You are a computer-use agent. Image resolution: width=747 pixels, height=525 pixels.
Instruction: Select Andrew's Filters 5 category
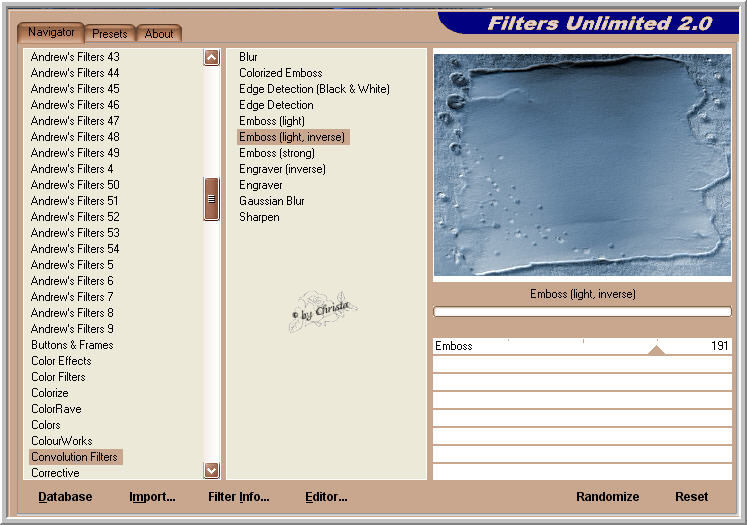click(72, 265)
